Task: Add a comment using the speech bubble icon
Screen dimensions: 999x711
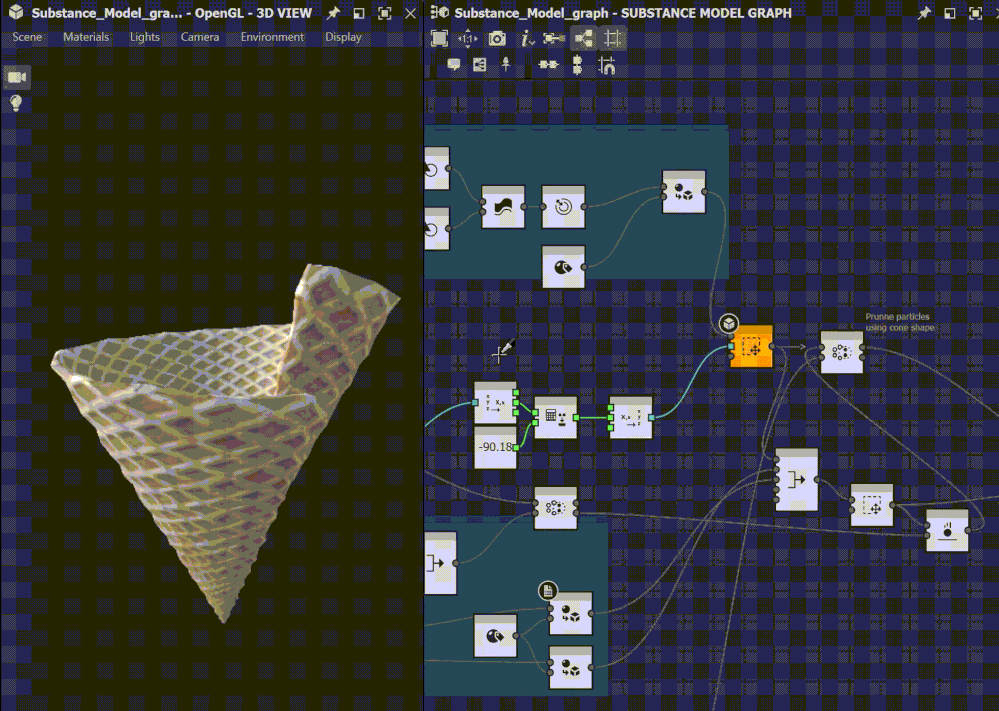Action: coord(454,63)
